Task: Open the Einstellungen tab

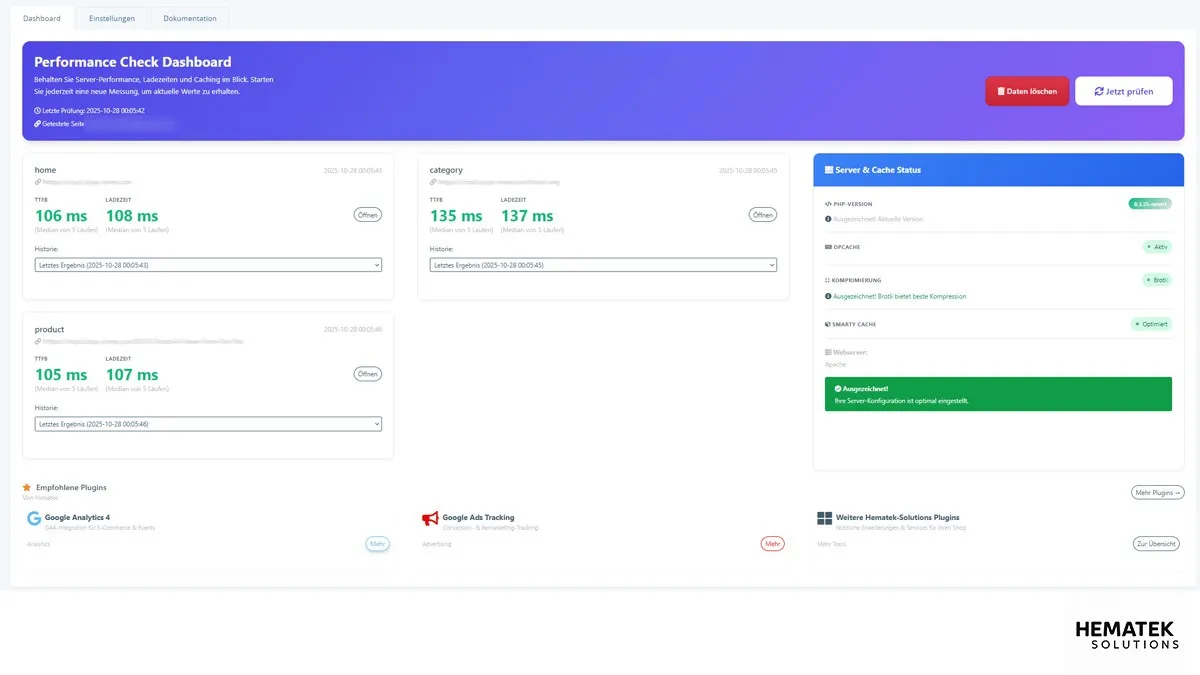Action: (x=112, y=18)
